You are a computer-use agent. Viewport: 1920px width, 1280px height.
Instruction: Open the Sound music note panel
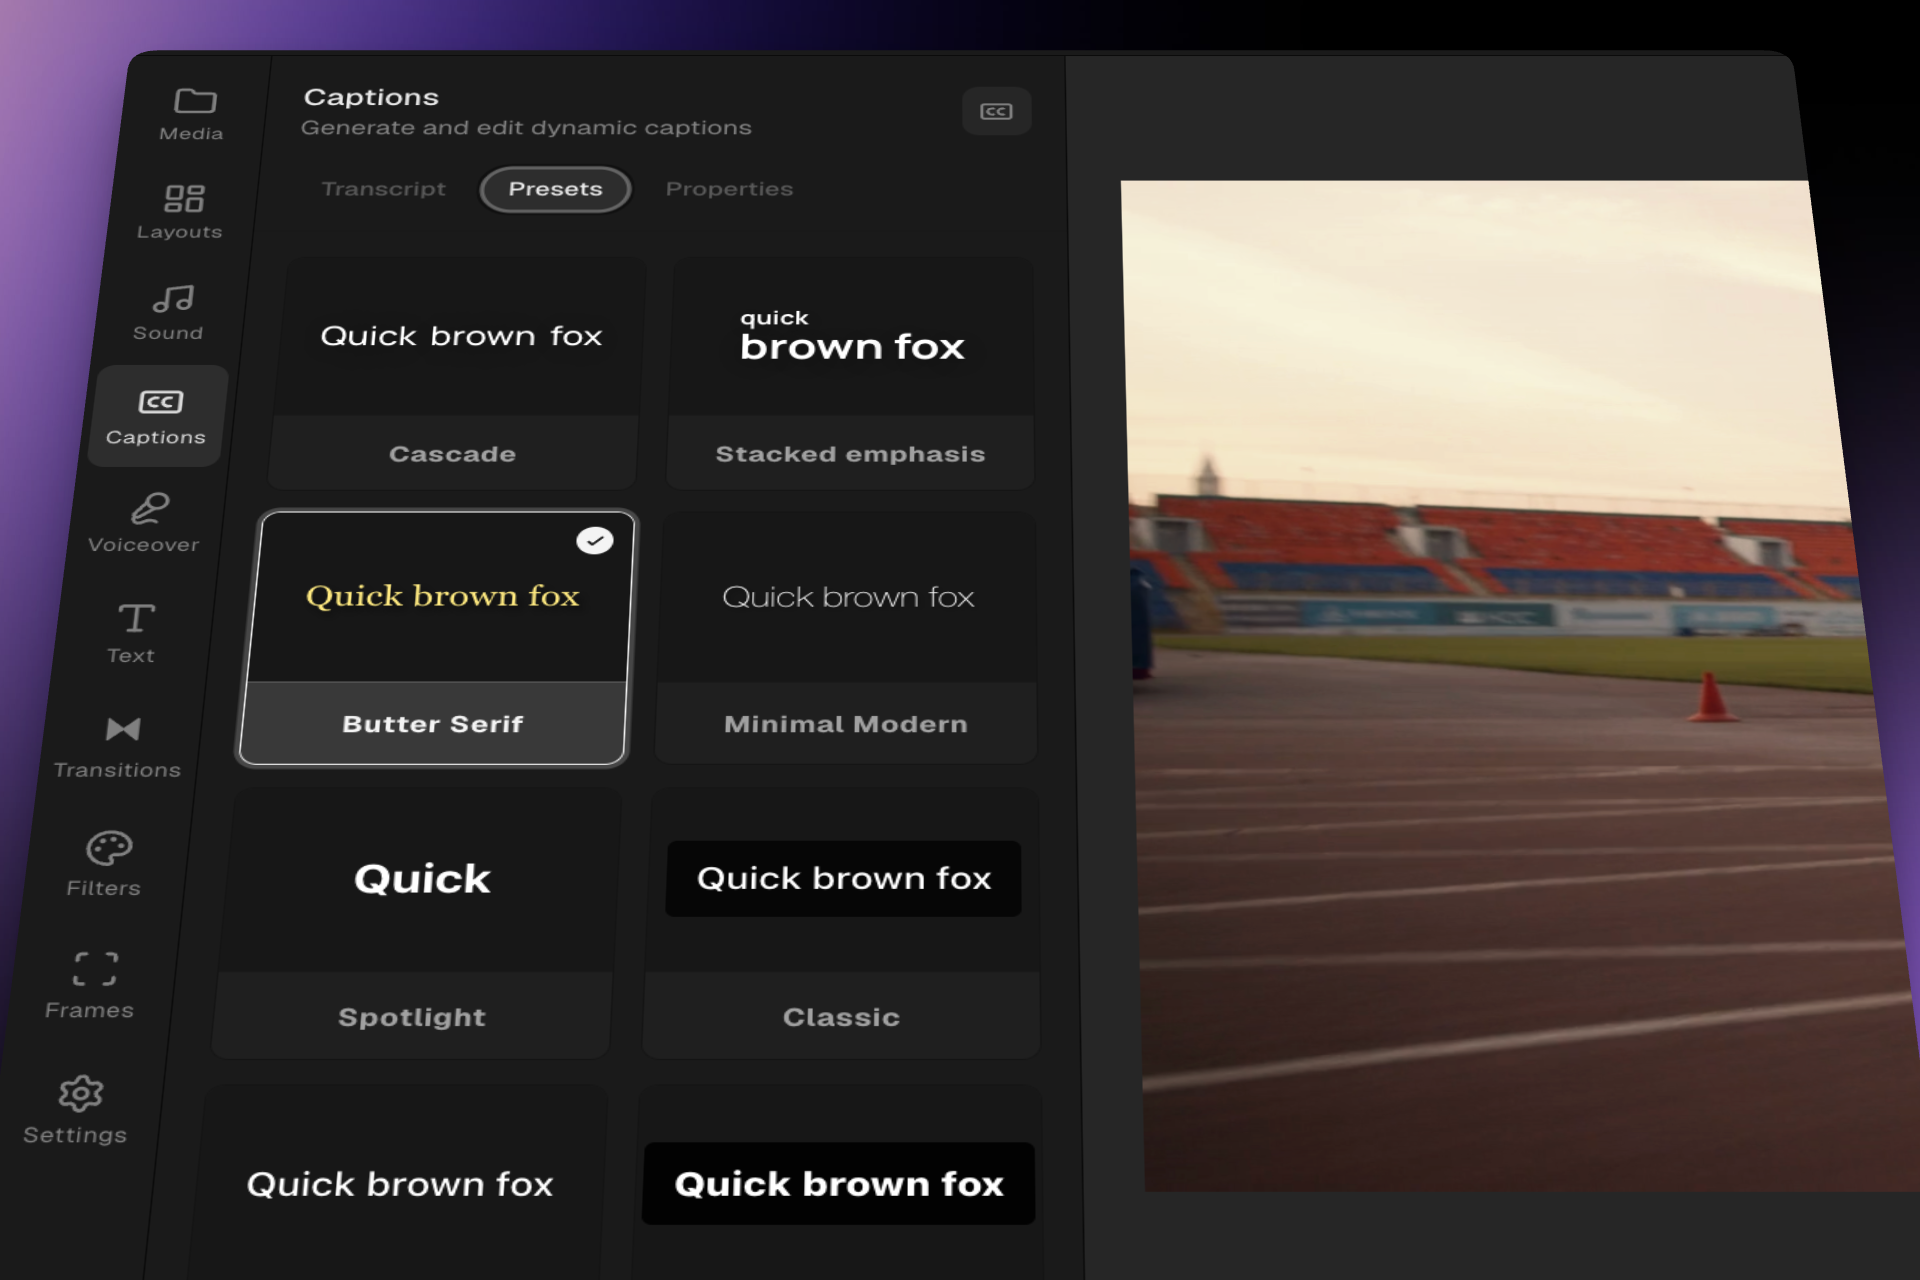[171, 311]
